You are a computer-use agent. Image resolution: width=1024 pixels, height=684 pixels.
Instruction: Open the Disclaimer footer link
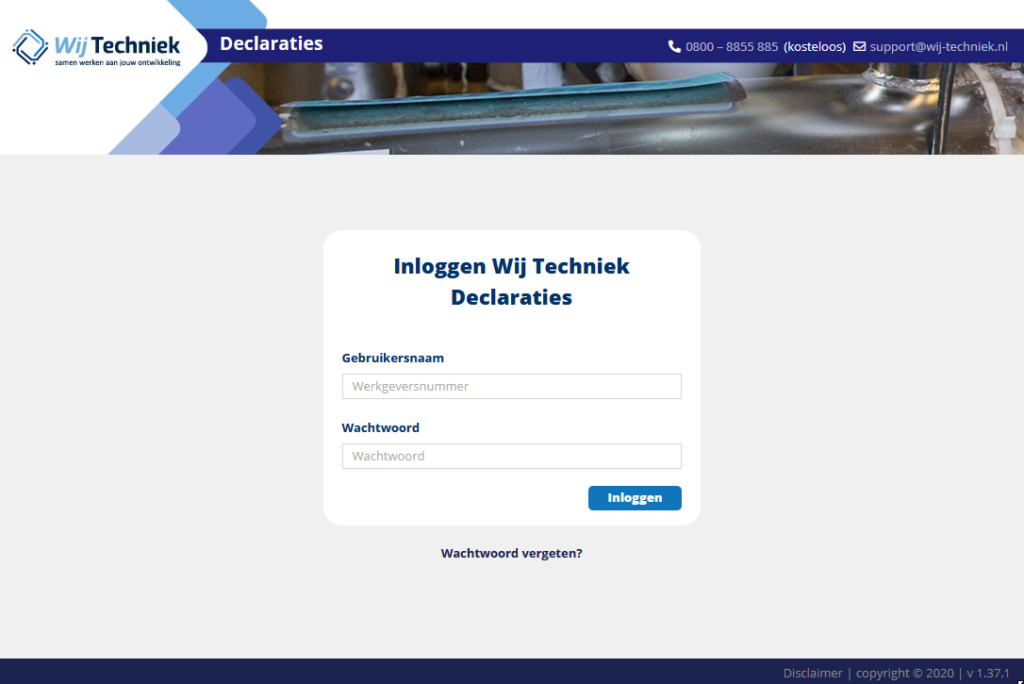pyautogui.click(x=812, y=673)
